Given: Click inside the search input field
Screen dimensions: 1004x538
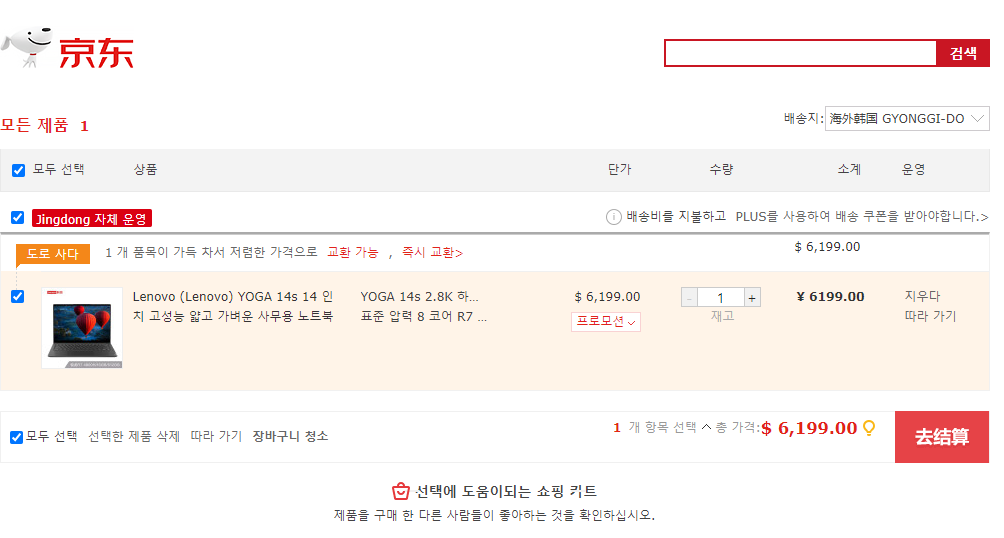Looking at the screenshot, I should [800, 53].
